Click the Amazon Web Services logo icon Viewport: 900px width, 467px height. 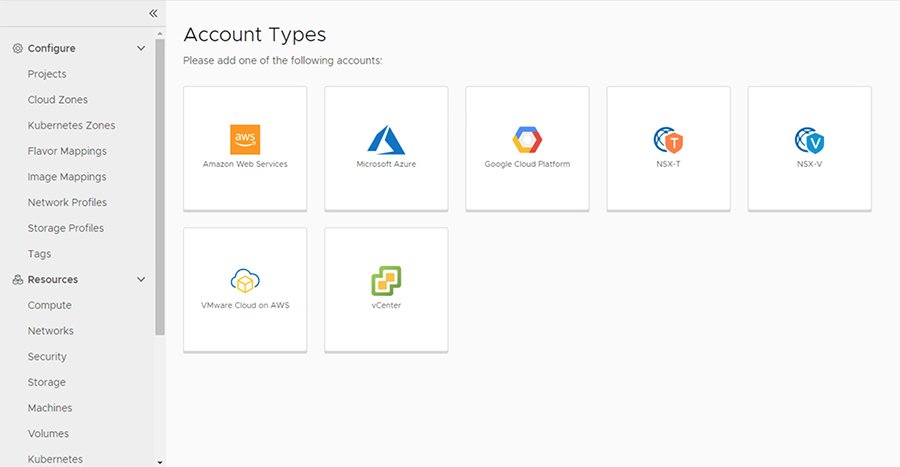pyautogui.click(x=245, y=140)
